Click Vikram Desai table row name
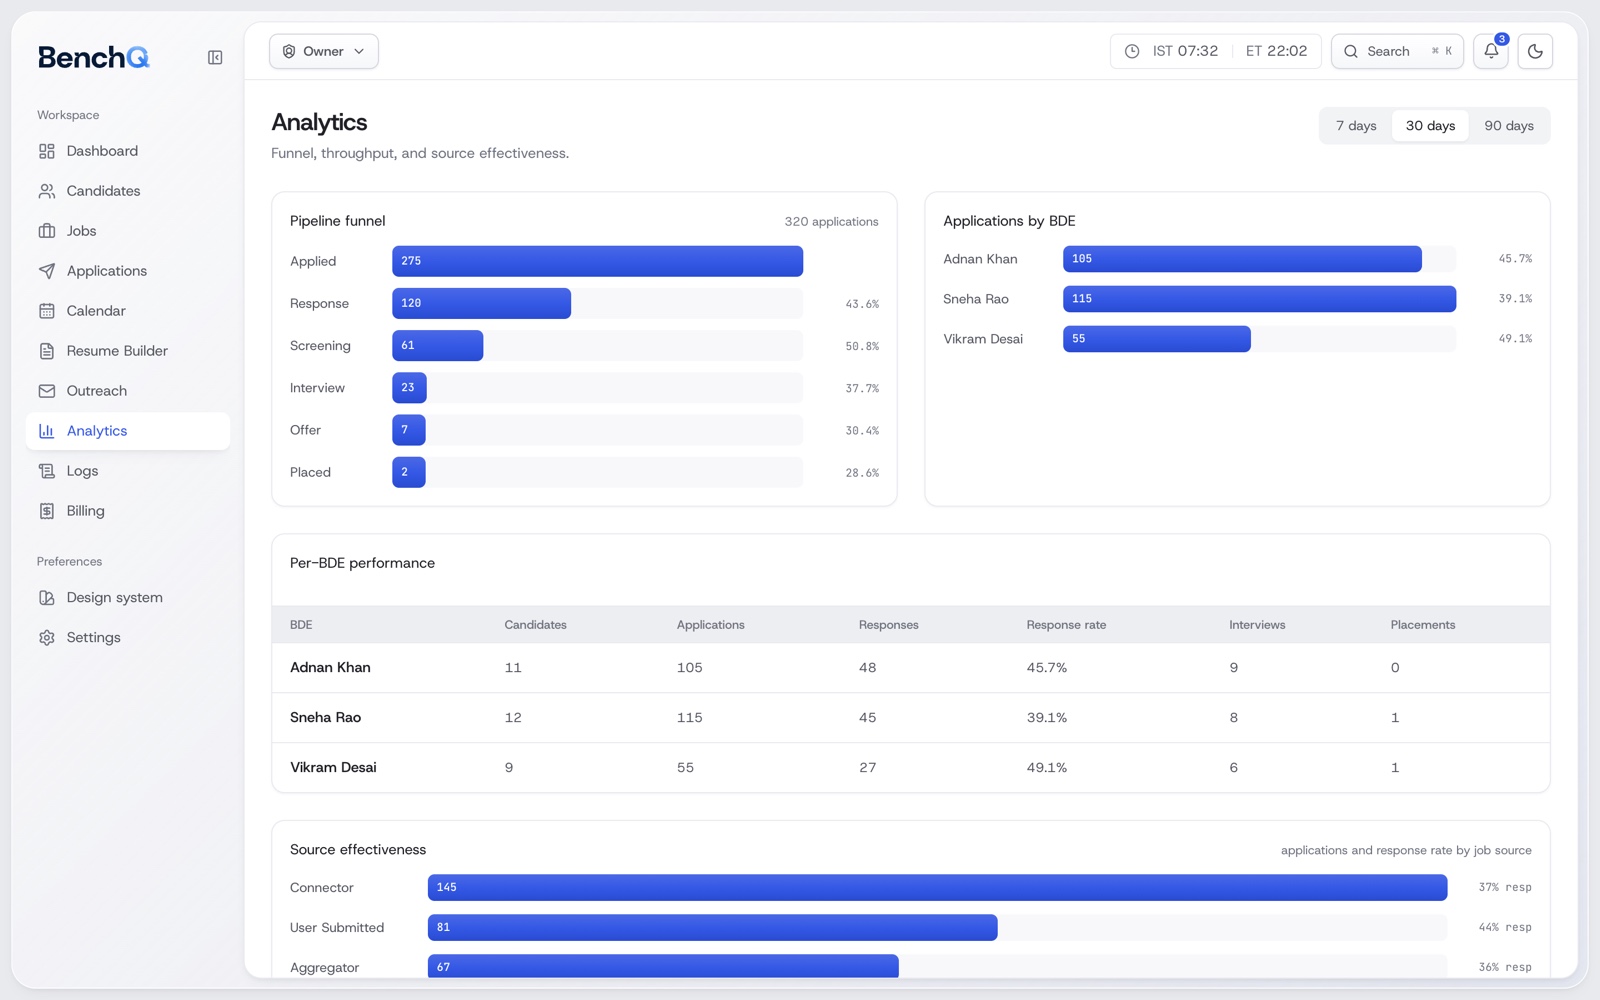1600x1000 pixels. pos(333,768)
